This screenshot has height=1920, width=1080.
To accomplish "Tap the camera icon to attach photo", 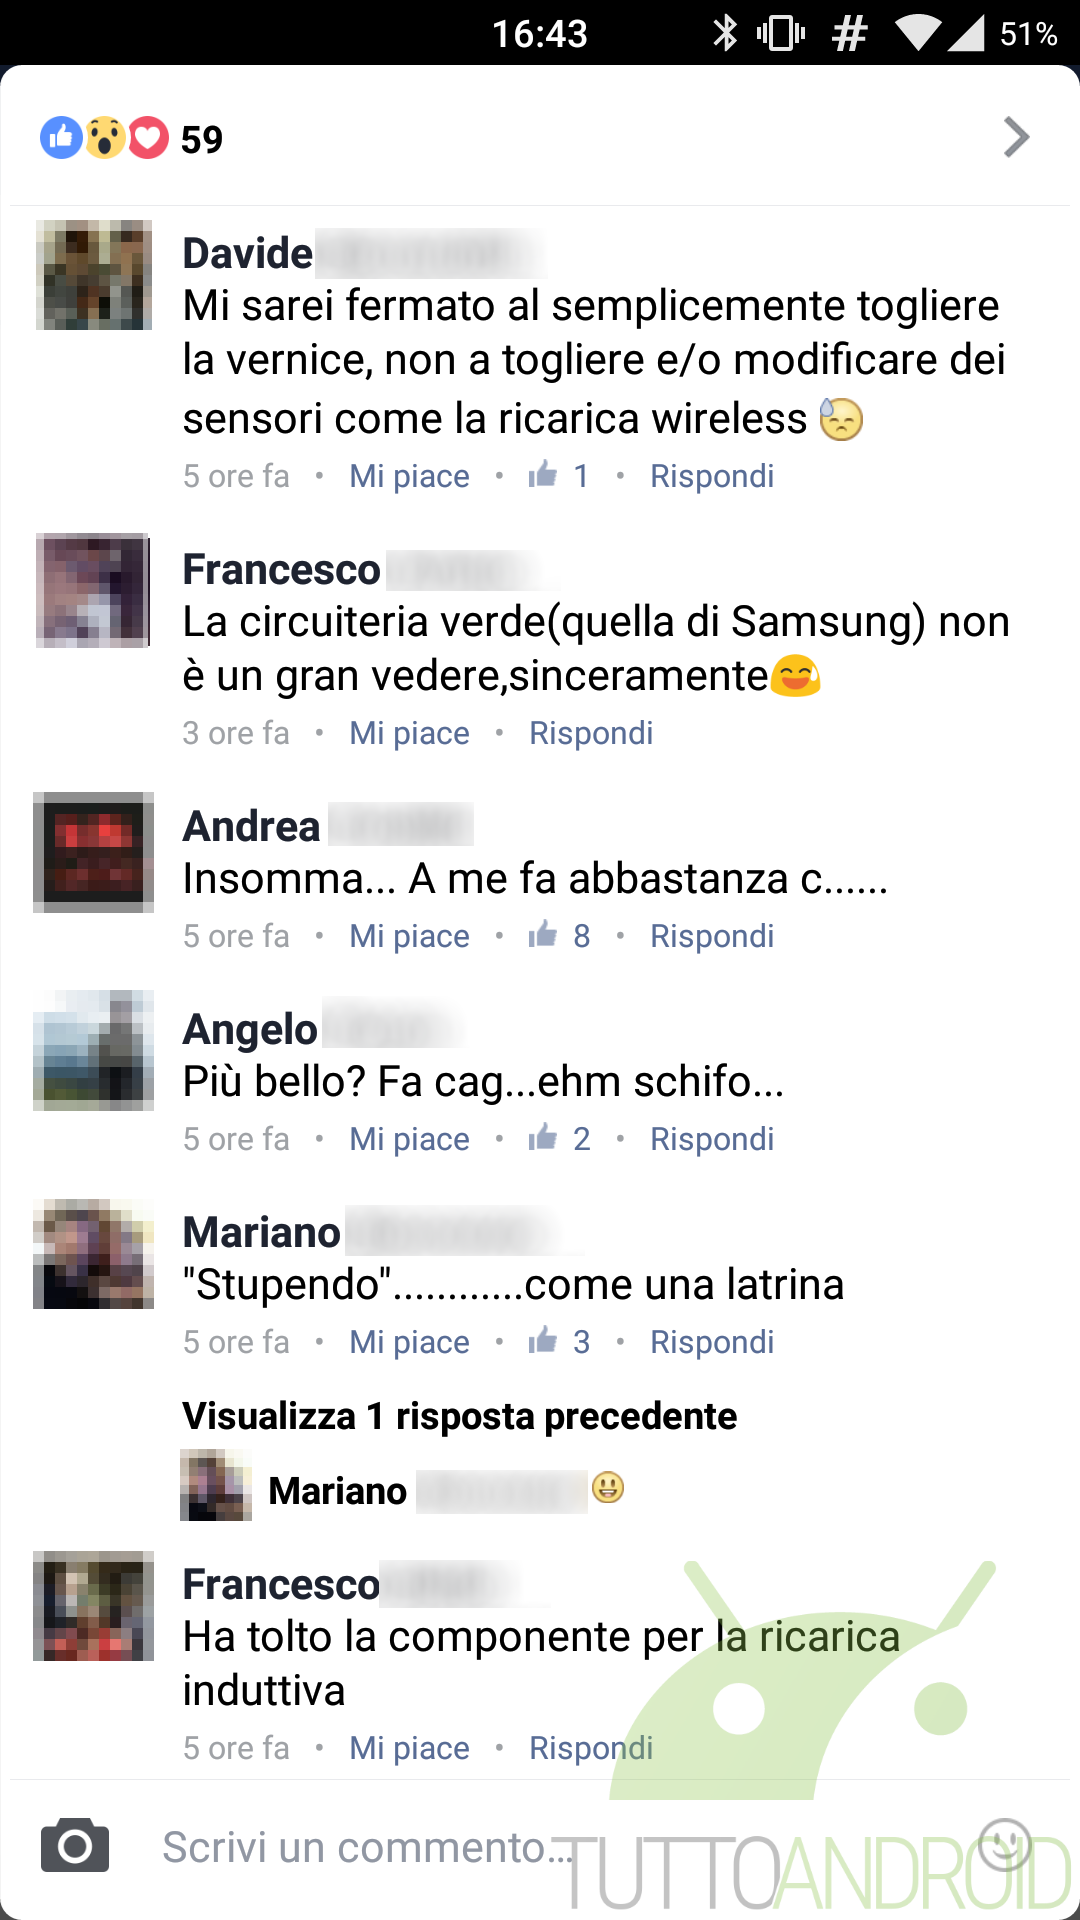I will pyautogui.click(x=75, y=1846).
